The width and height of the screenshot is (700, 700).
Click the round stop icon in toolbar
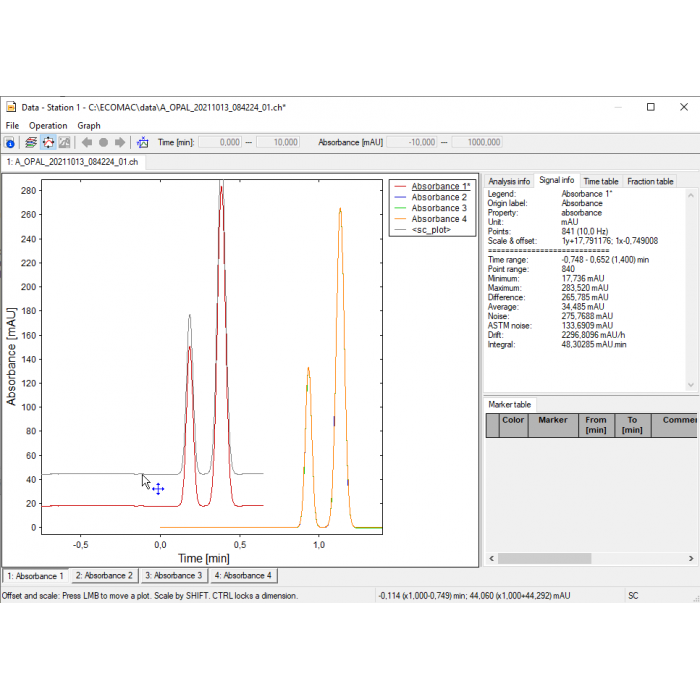tap(103, 143)
